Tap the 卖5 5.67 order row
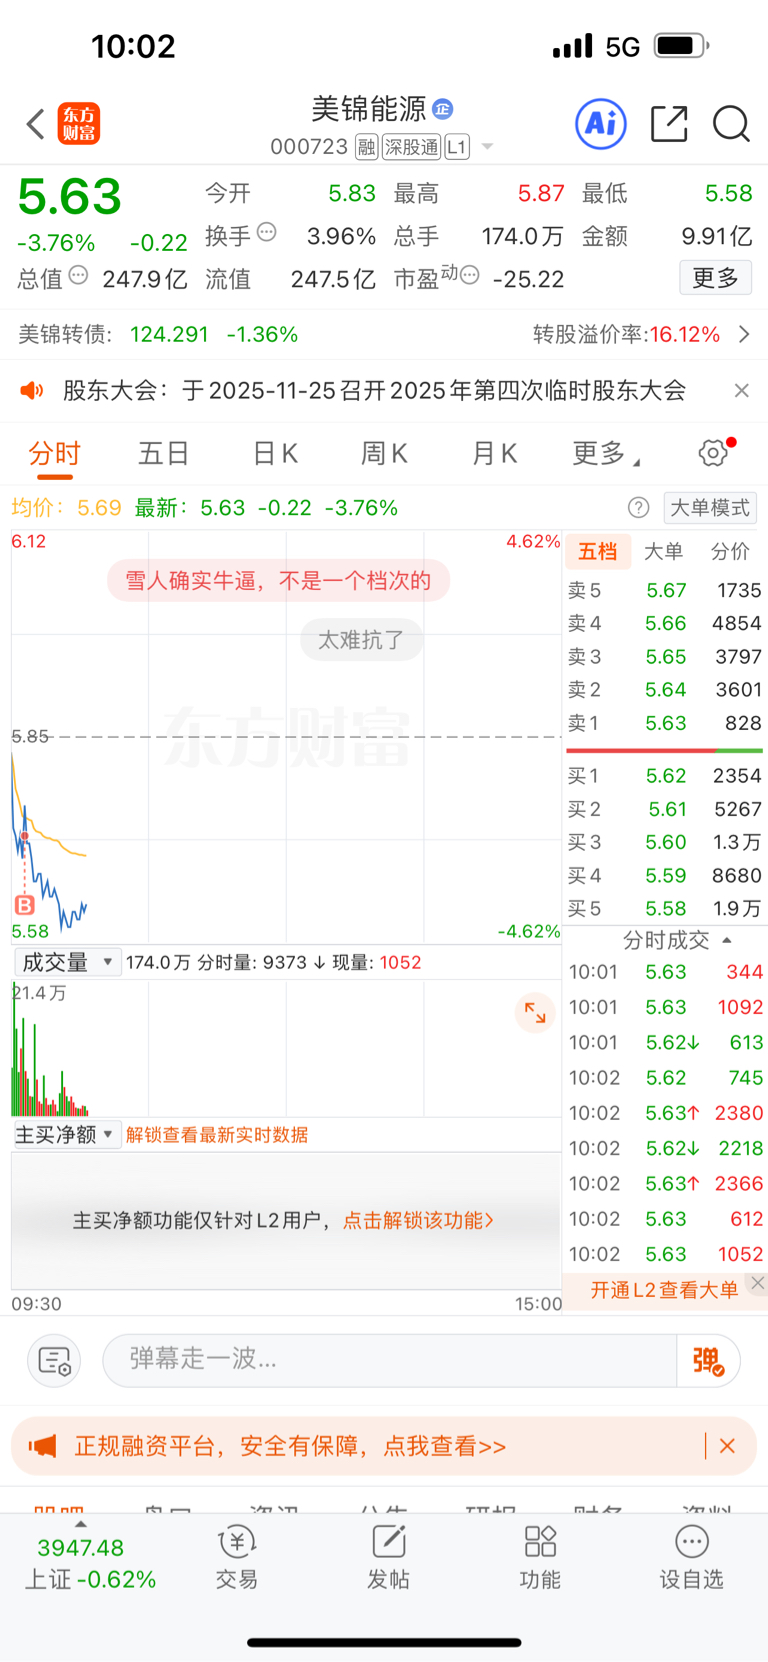 pyautogui.click(x=665, y=590)
